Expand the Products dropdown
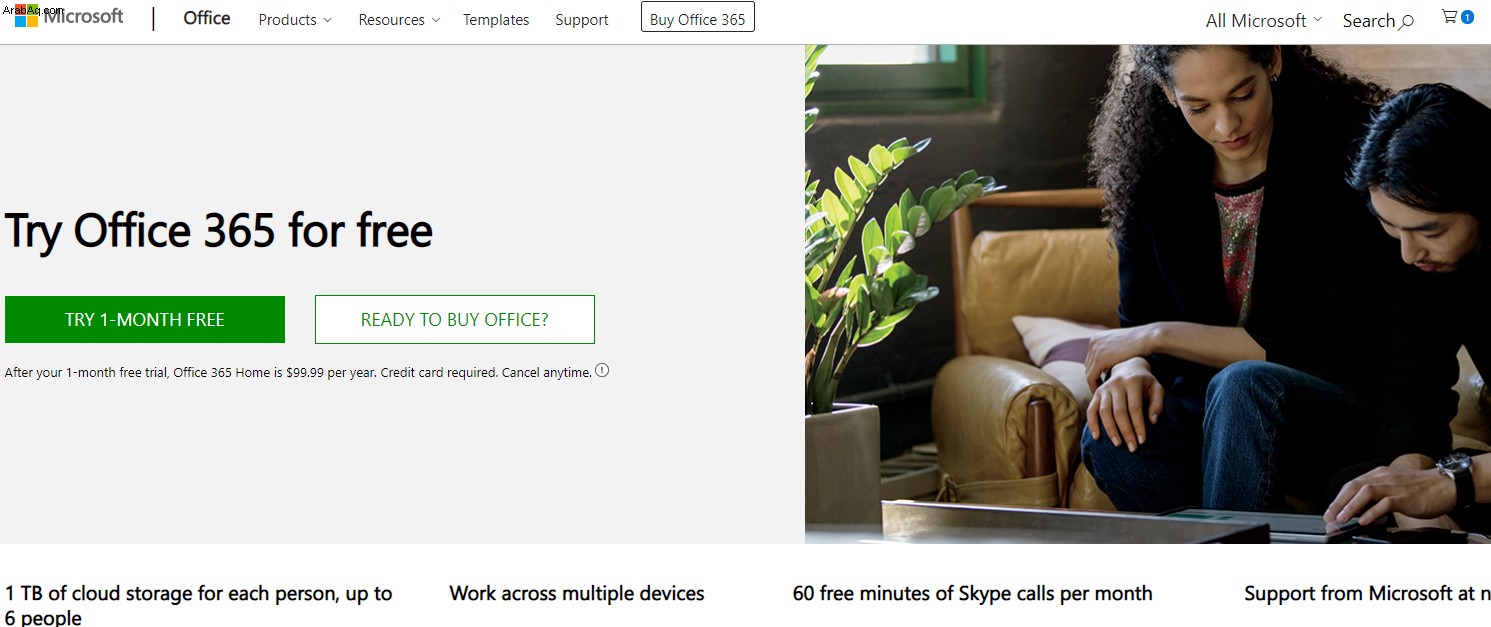Screen dimensions: 1491x627 (x=295, y=20)
